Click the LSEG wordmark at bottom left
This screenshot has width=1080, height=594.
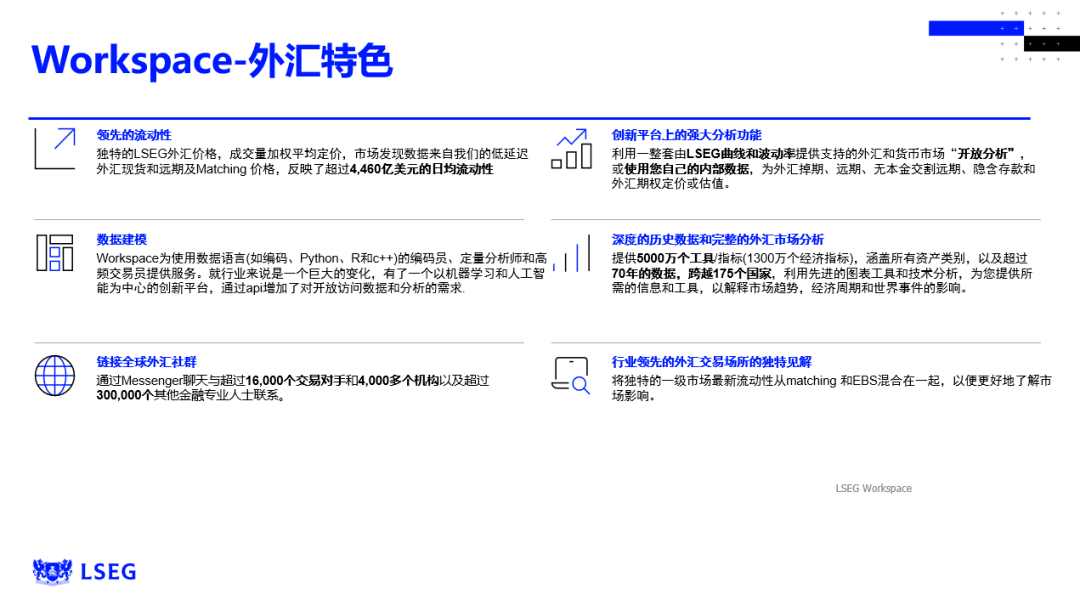coord(107,571)
